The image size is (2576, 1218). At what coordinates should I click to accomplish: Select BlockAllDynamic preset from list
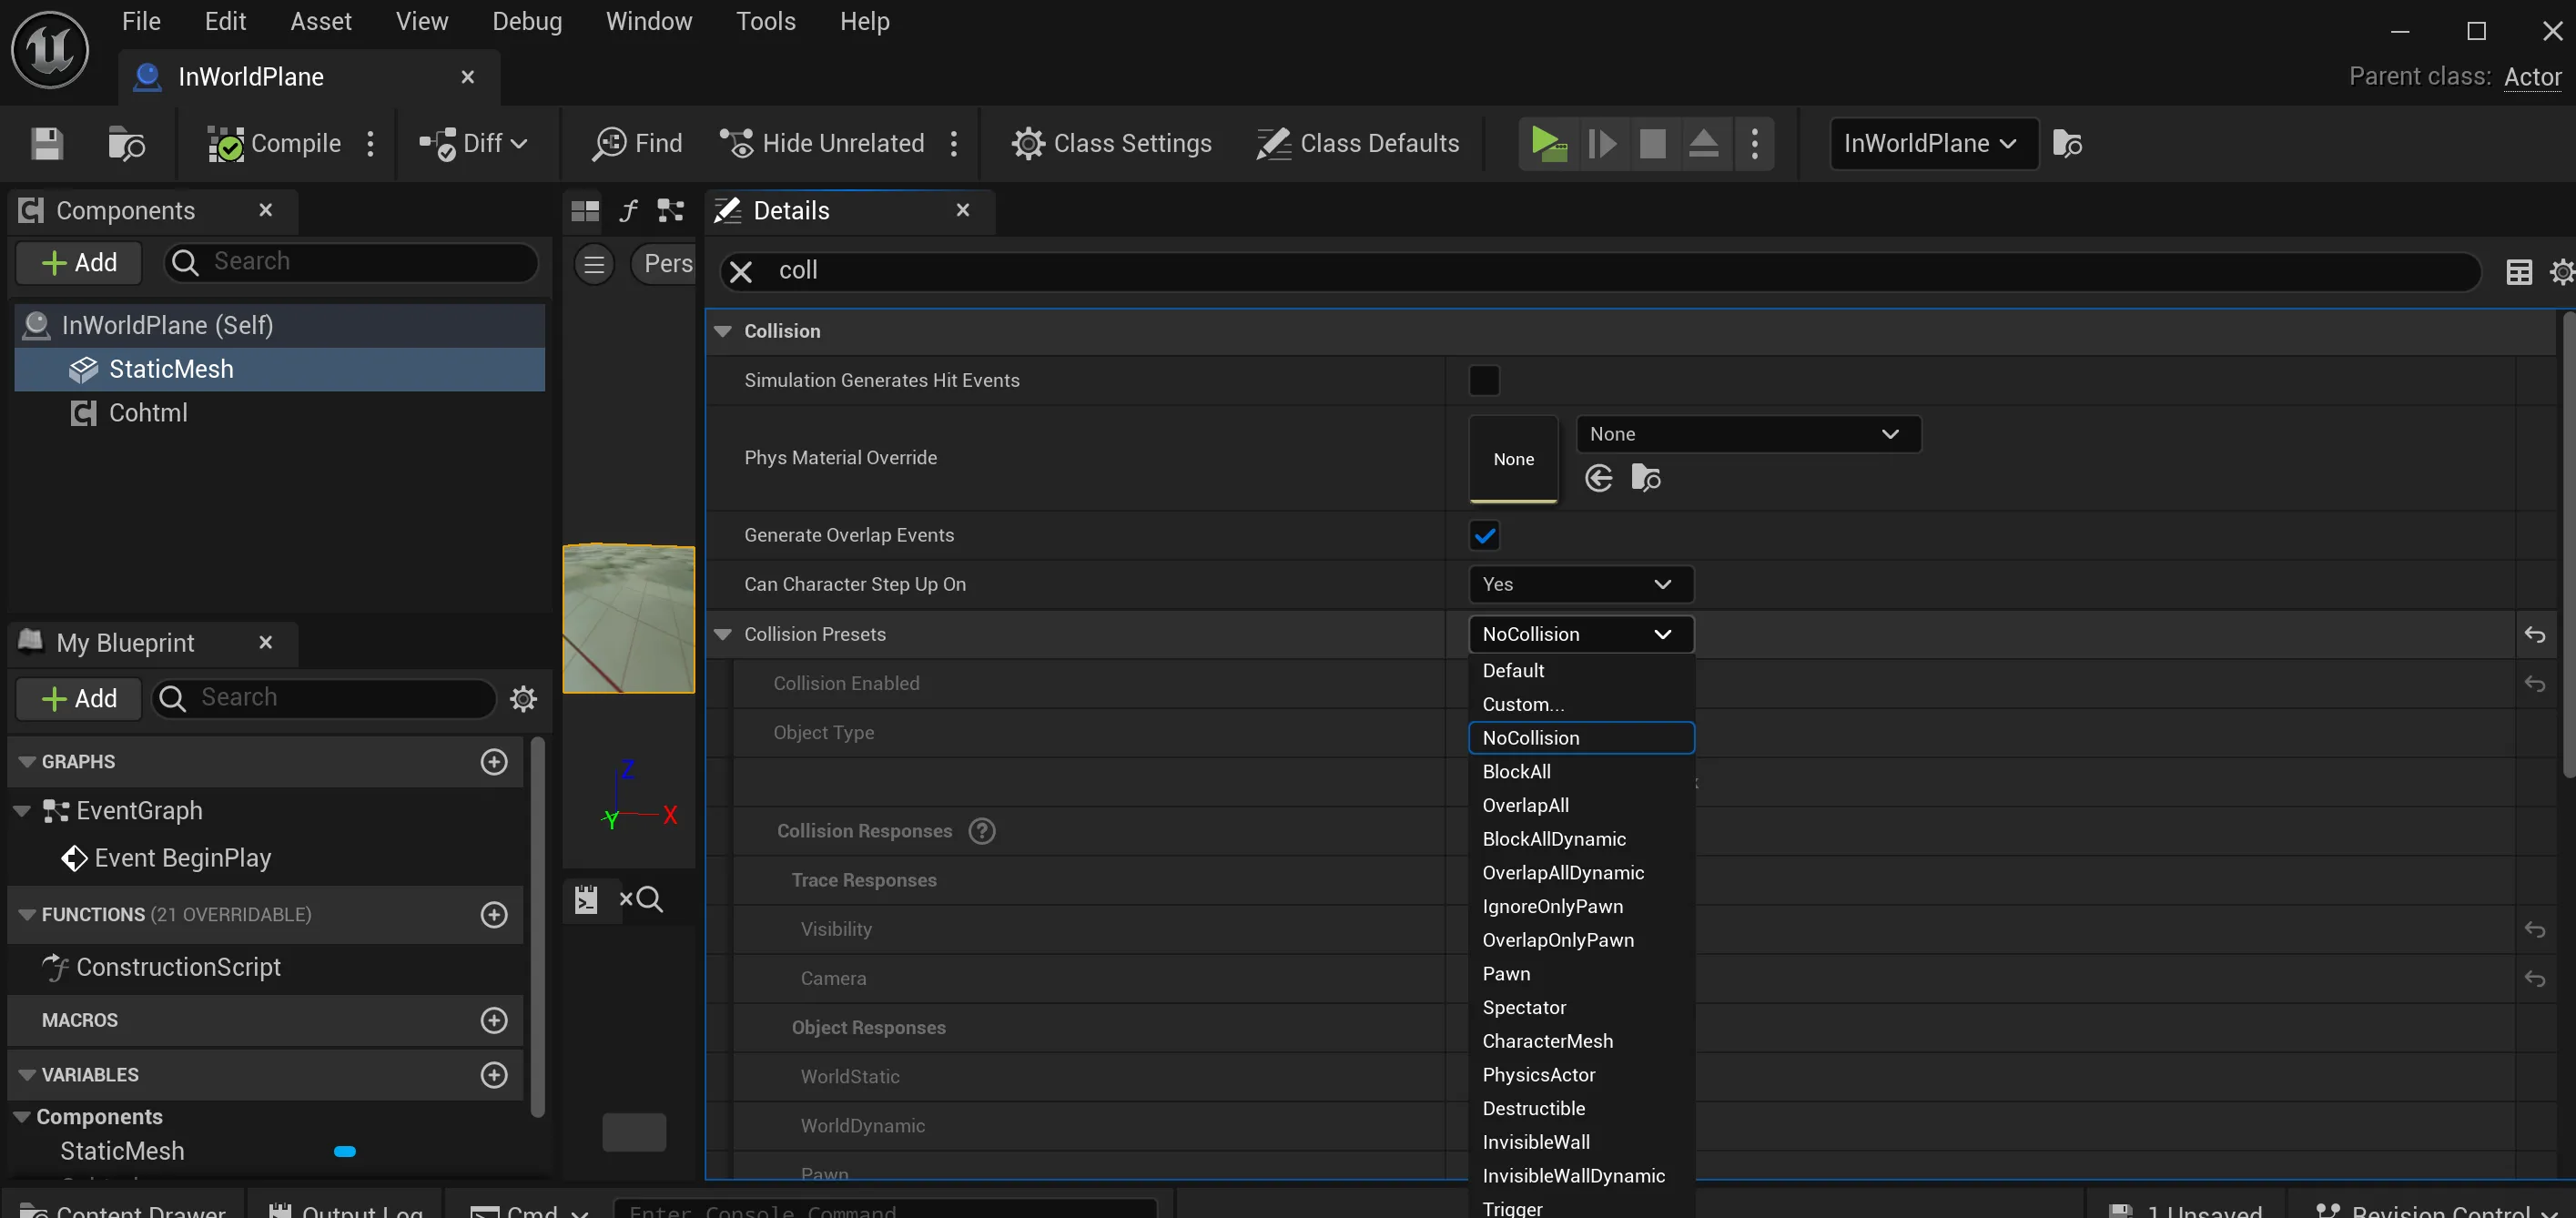[1553, 840]
